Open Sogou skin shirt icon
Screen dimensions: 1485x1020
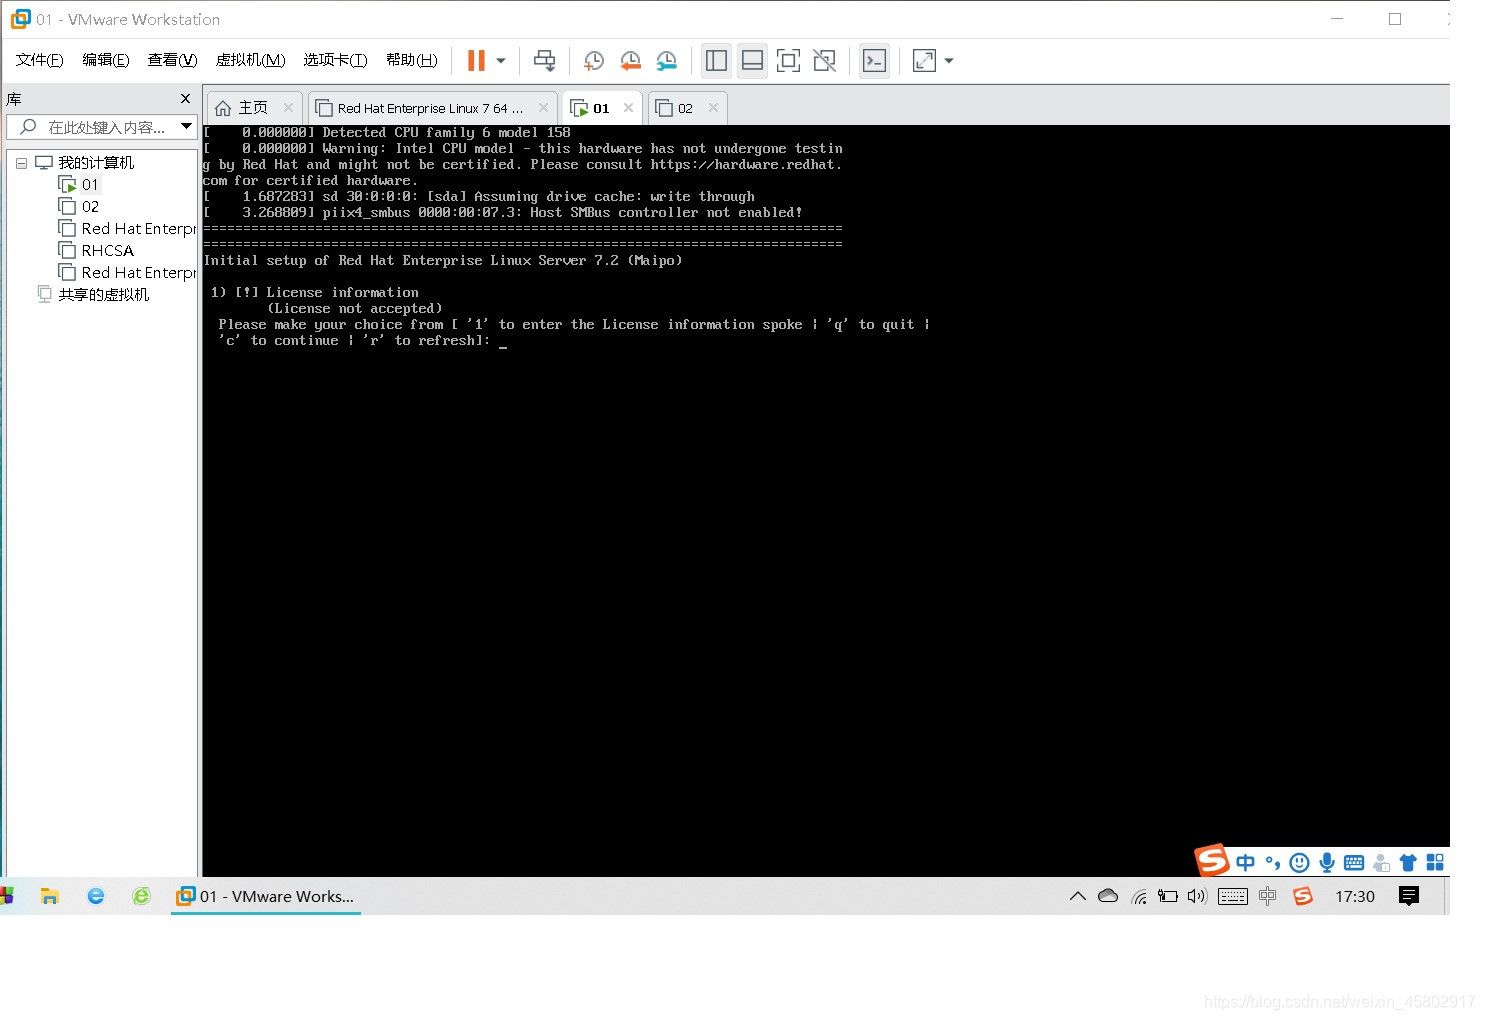point(1408,863)
